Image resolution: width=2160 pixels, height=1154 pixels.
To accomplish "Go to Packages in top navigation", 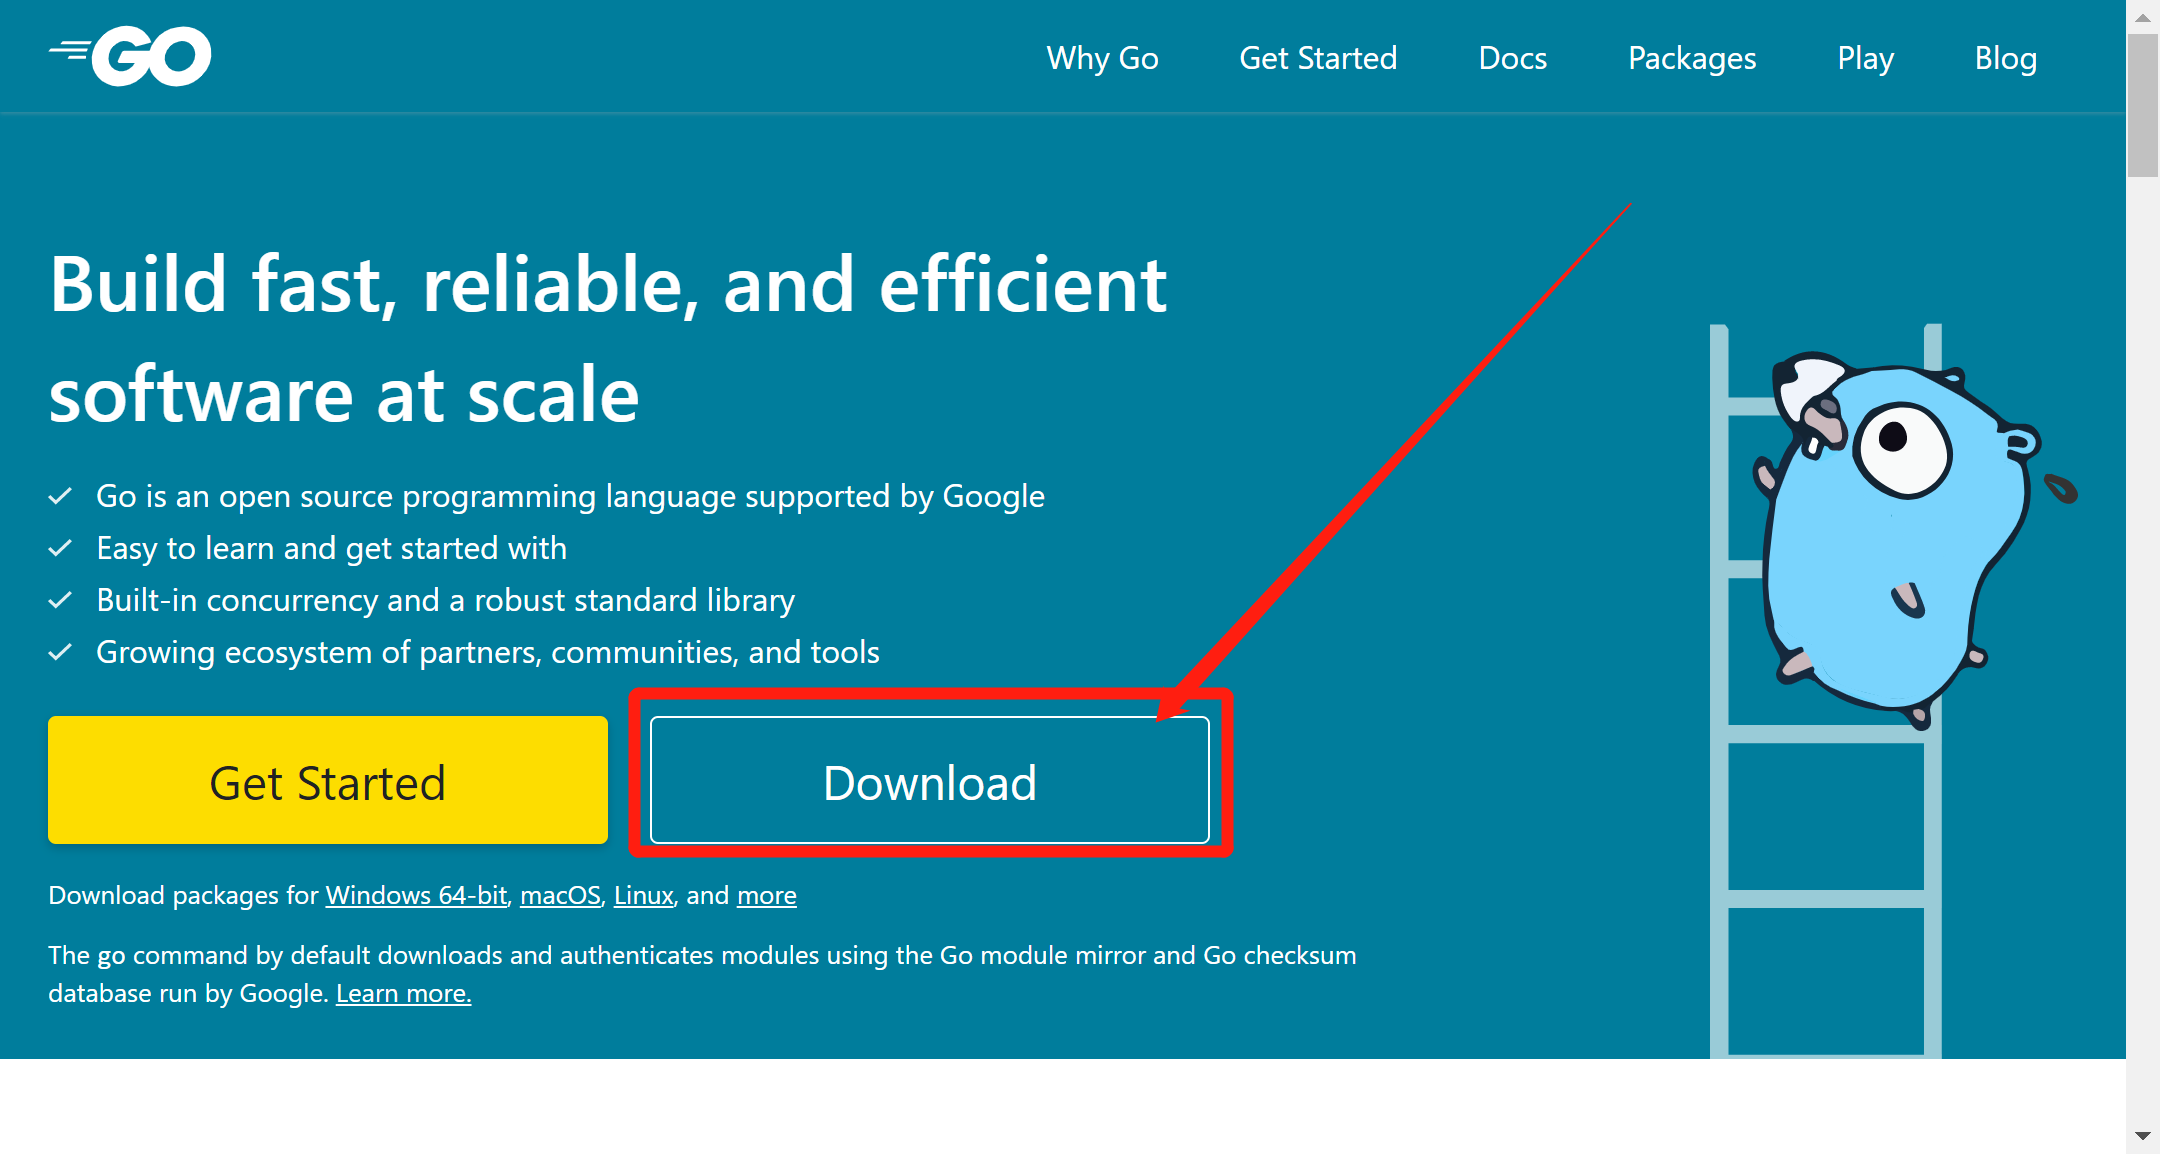I will pos(1692,58).
